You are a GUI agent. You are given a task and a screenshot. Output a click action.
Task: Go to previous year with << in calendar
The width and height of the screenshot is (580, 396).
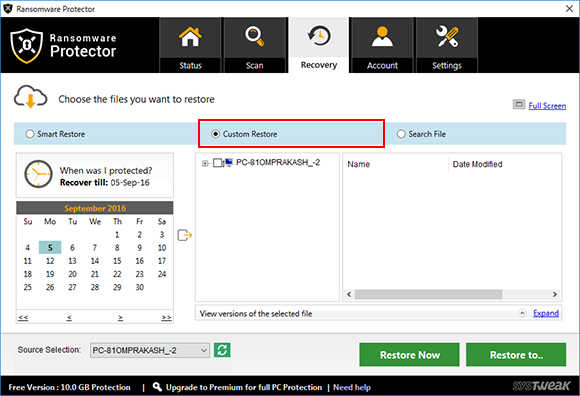click(x=23, y=317)
